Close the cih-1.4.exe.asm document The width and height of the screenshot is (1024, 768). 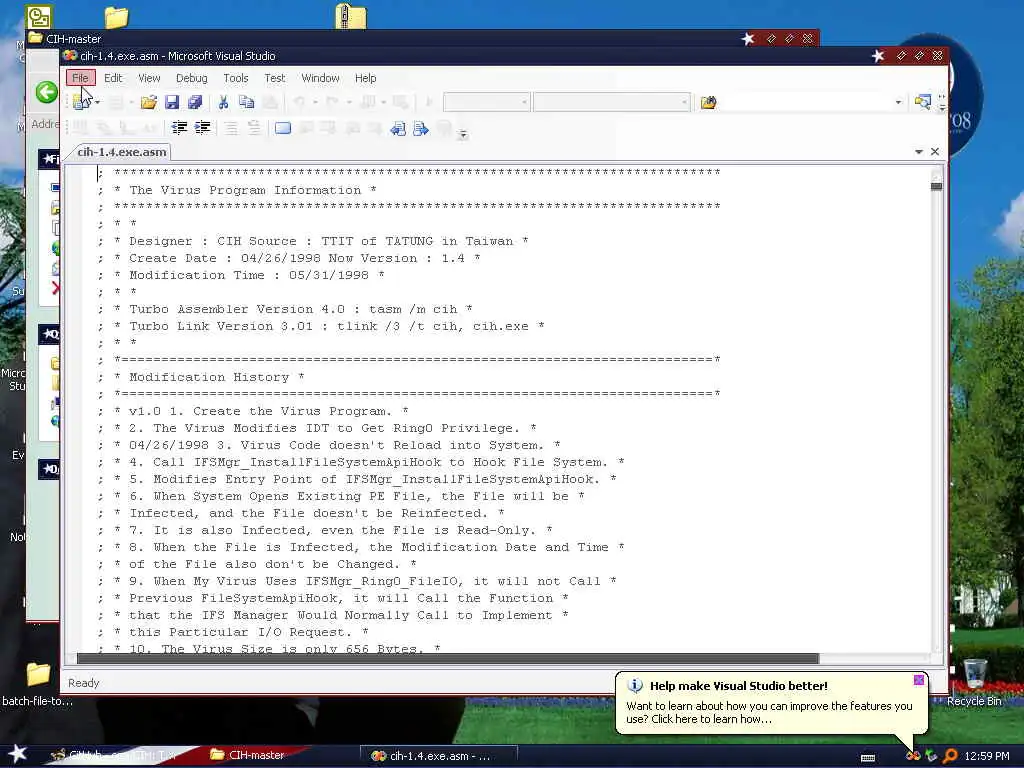(935, 152)
